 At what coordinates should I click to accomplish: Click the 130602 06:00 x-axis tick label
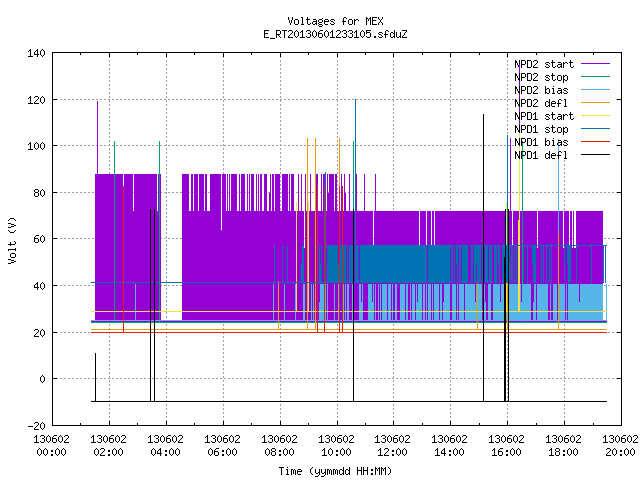click(222, 446)
